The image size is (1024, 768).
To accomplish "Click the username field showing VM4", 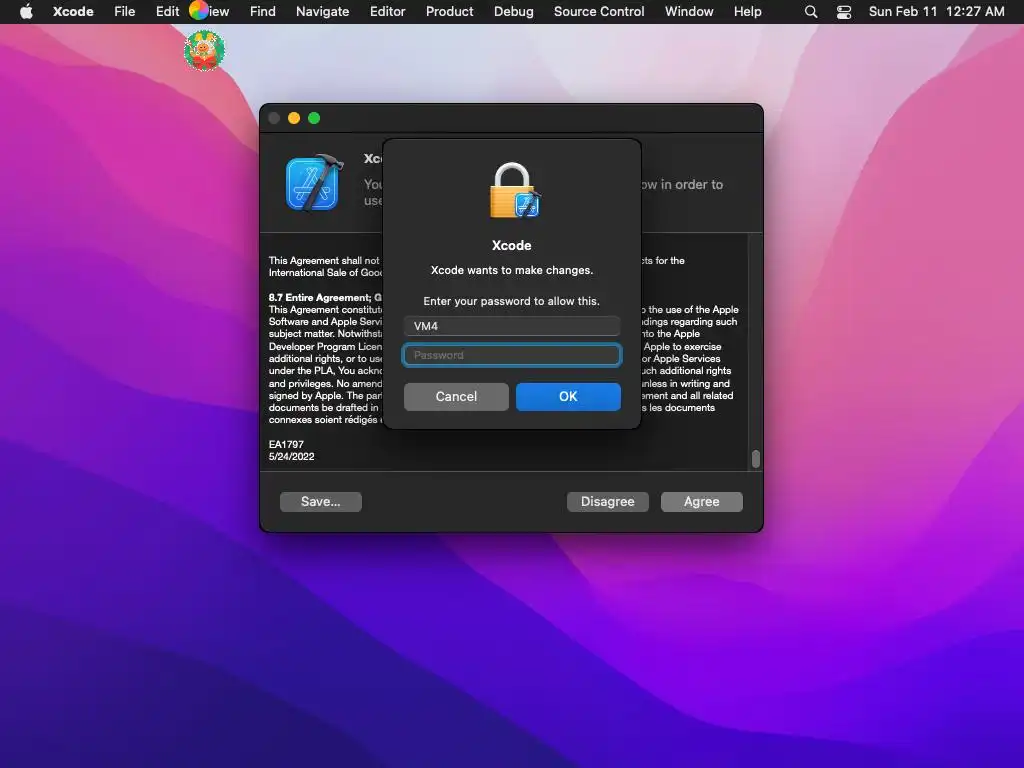I will (512, 326).
